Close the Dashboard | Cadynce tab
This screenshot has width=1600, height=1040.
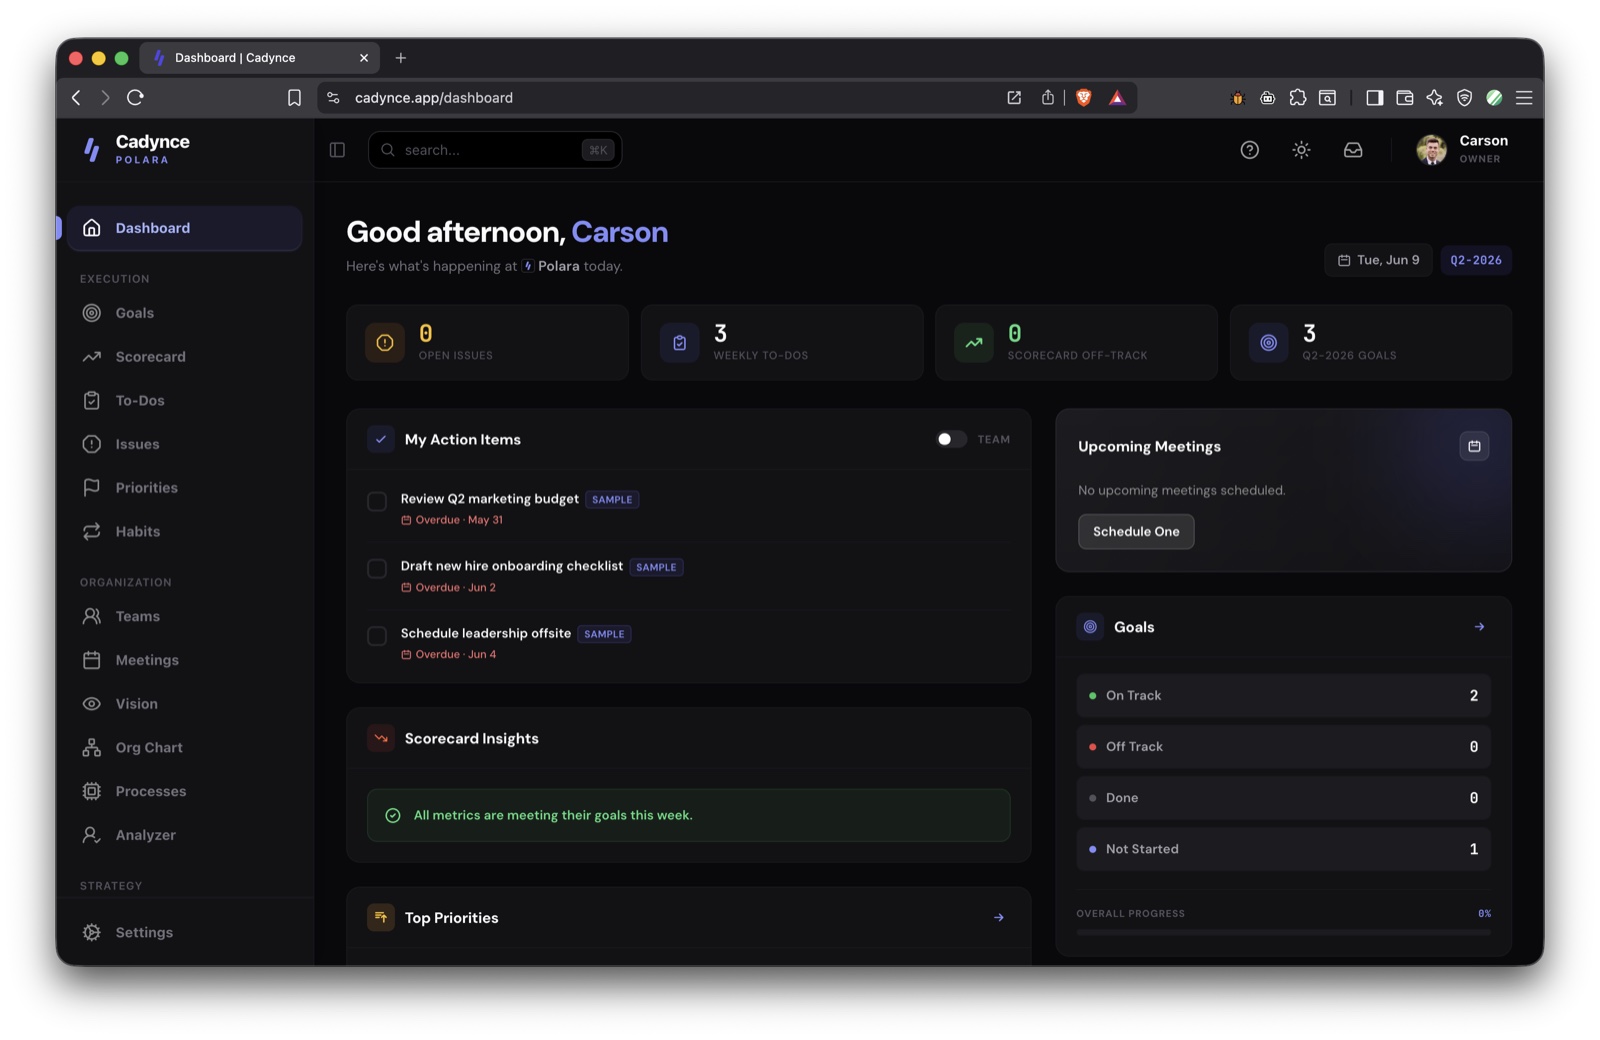click(364, 58)
